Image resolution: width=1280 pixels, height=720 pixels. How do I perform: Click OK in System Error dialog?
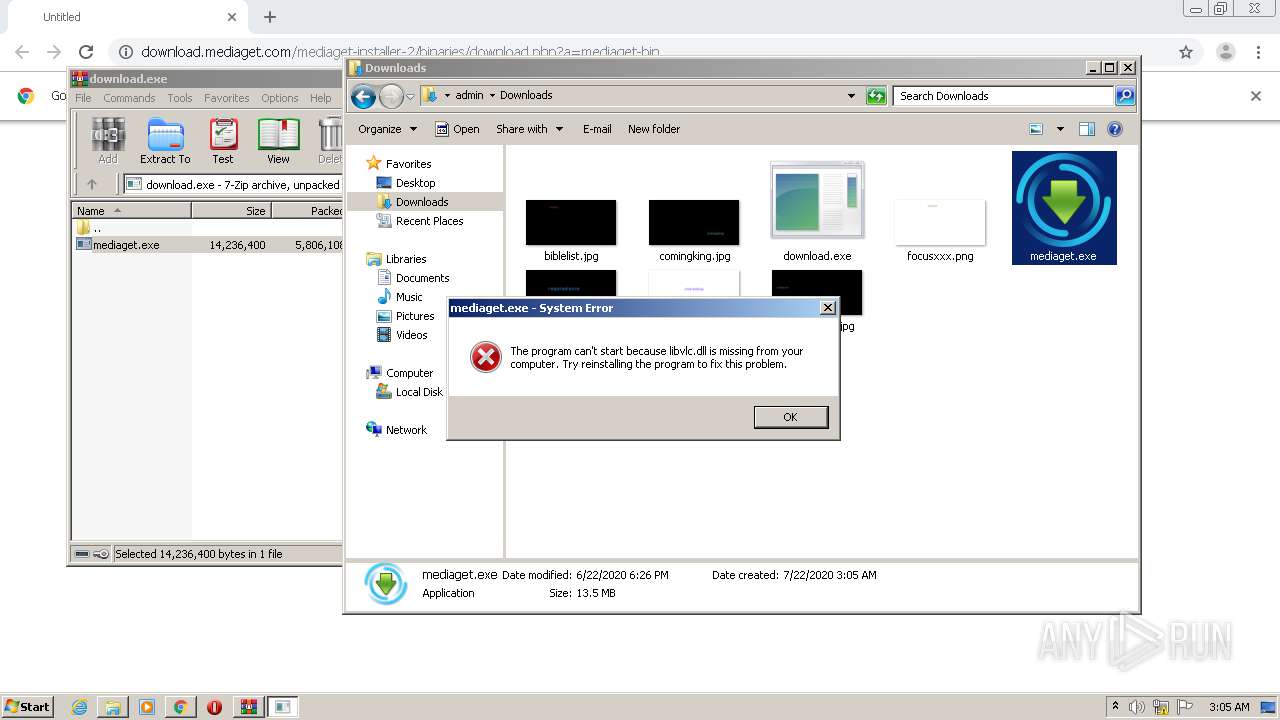(x=790, y=417)
